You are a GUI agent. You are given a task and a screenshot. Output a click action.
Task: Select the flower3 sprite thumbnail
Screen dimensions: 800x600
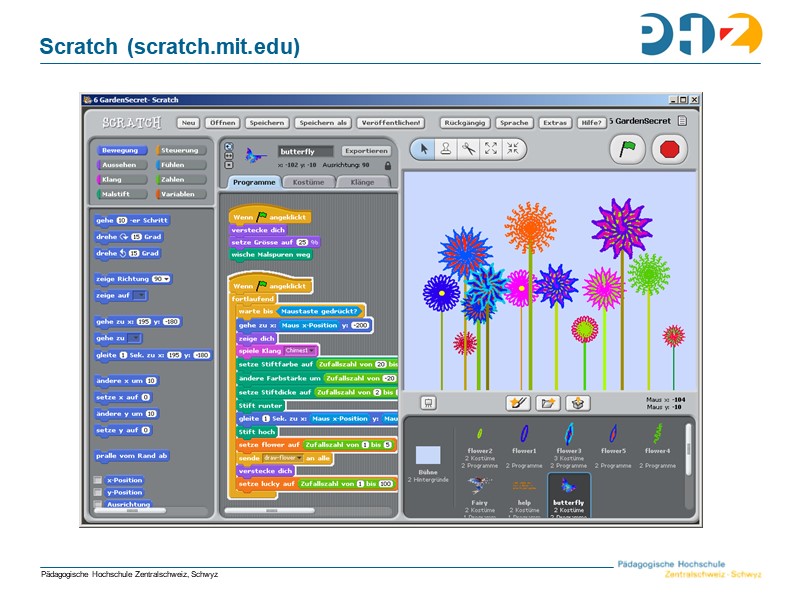click(x=569, y=437)
